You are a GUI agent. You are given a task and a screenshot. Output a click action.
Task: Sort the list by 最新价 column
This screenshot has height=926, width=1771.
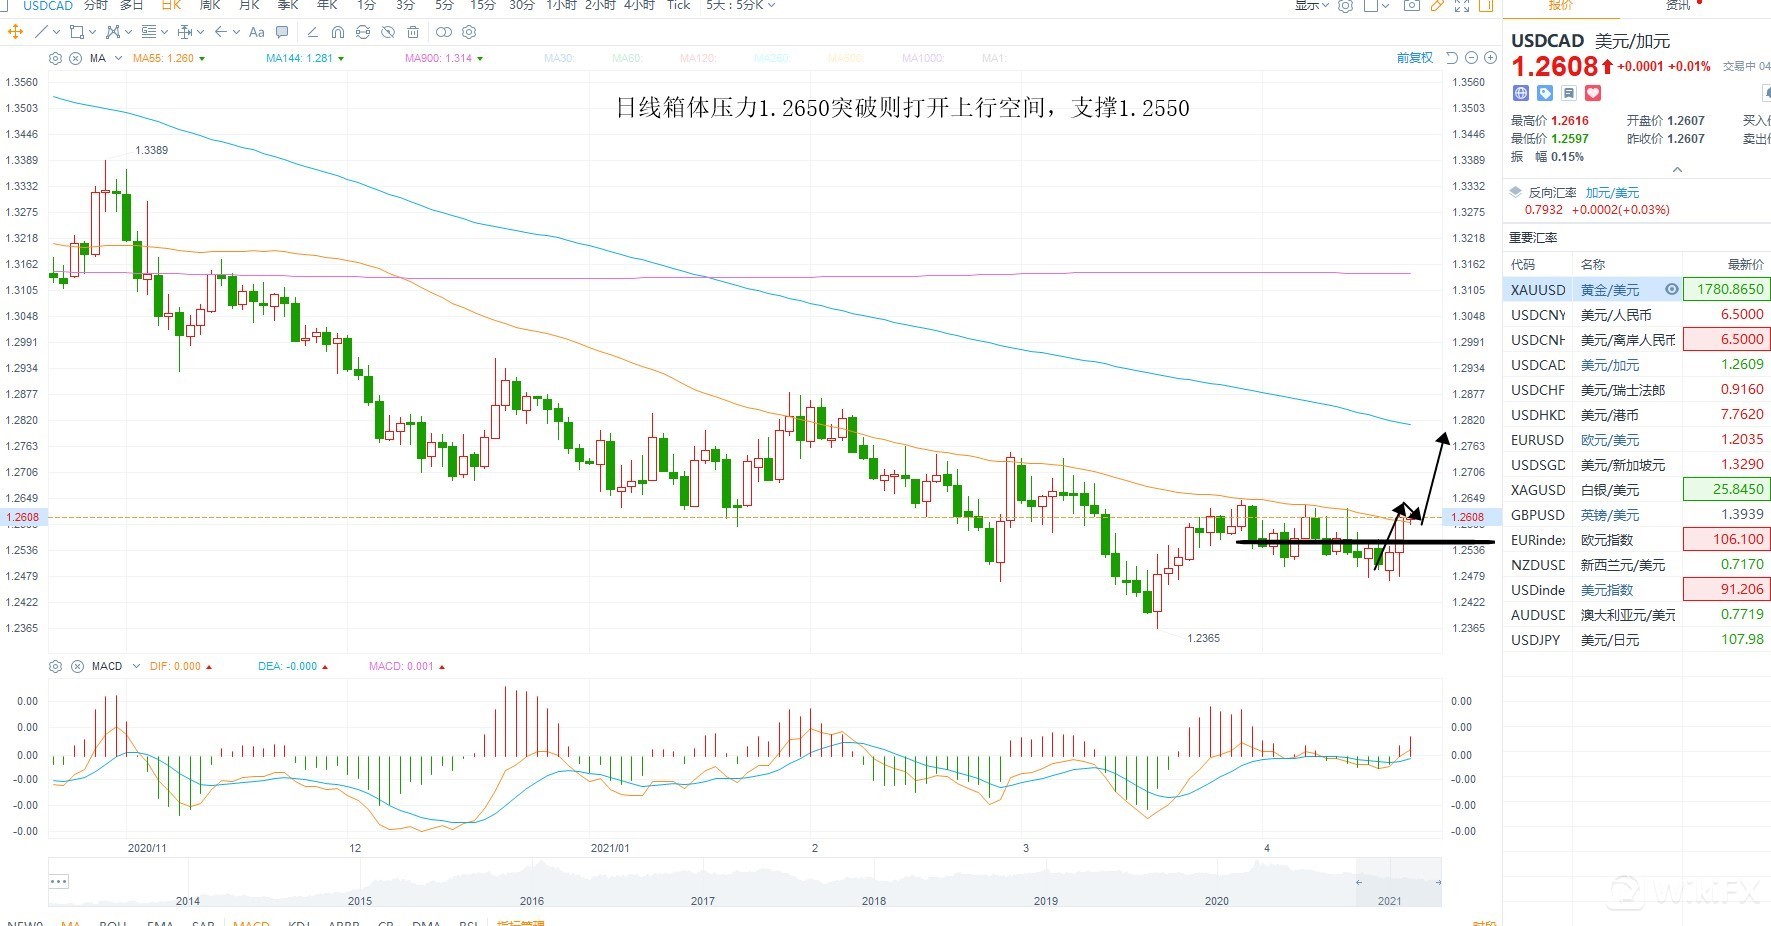coord(1746,264)
